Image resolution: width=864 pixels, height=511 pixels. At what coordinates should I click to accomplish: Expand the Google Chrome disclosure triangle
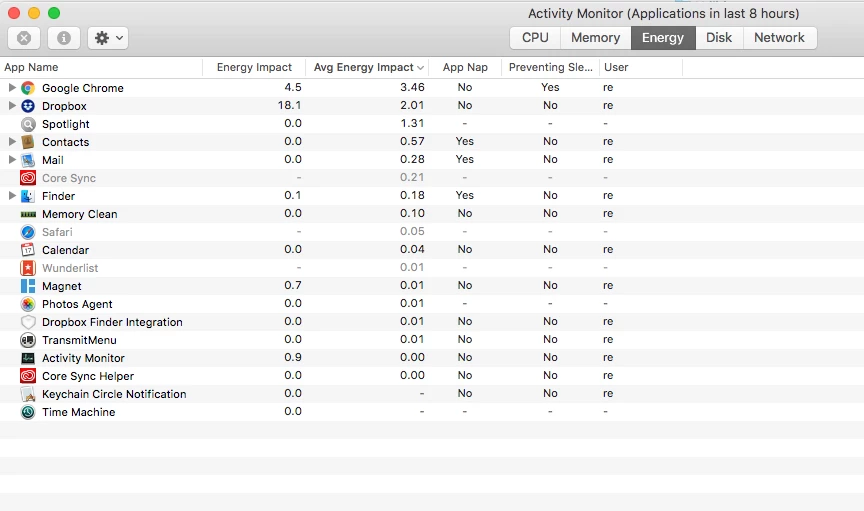point(12,88)
